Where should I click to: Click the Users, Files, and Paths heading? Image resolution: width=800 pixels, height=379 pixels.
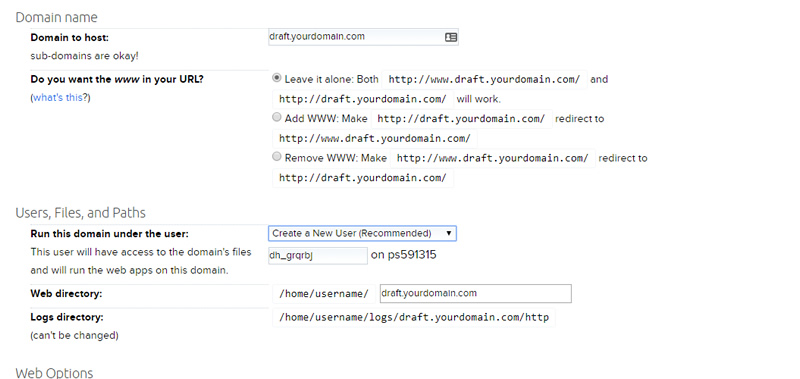coord(81,213)
